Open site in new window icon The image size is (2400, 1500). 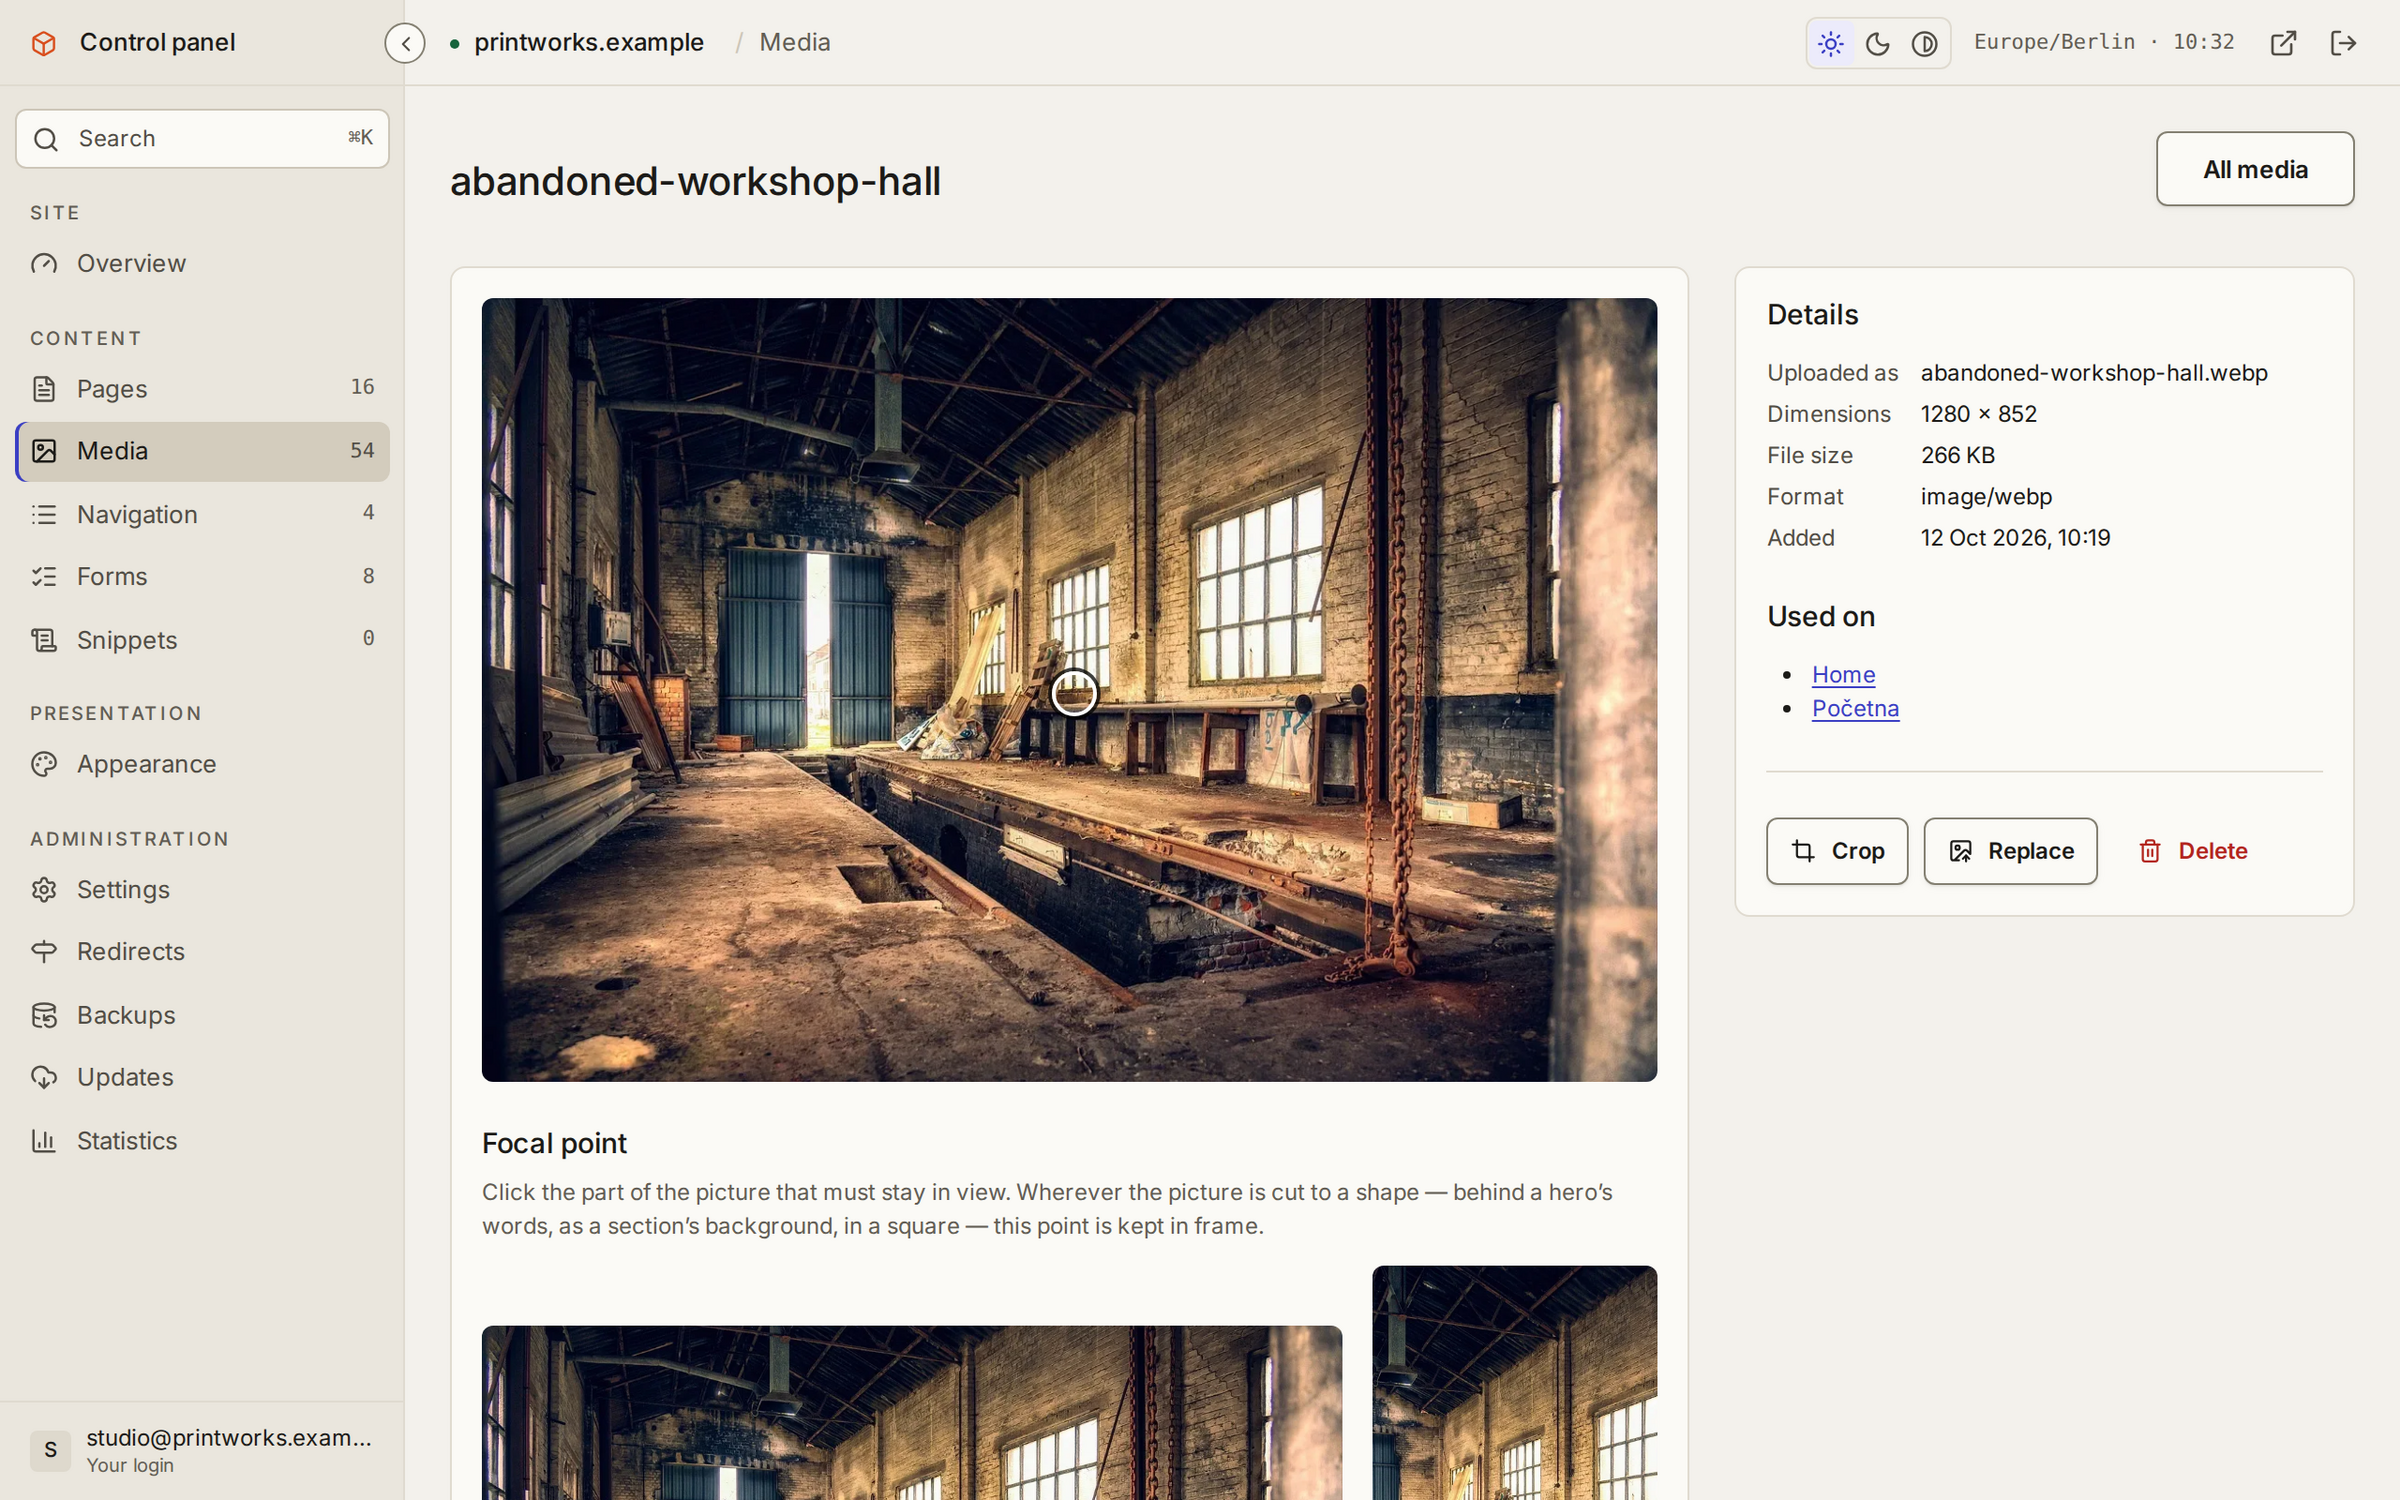2283,43
